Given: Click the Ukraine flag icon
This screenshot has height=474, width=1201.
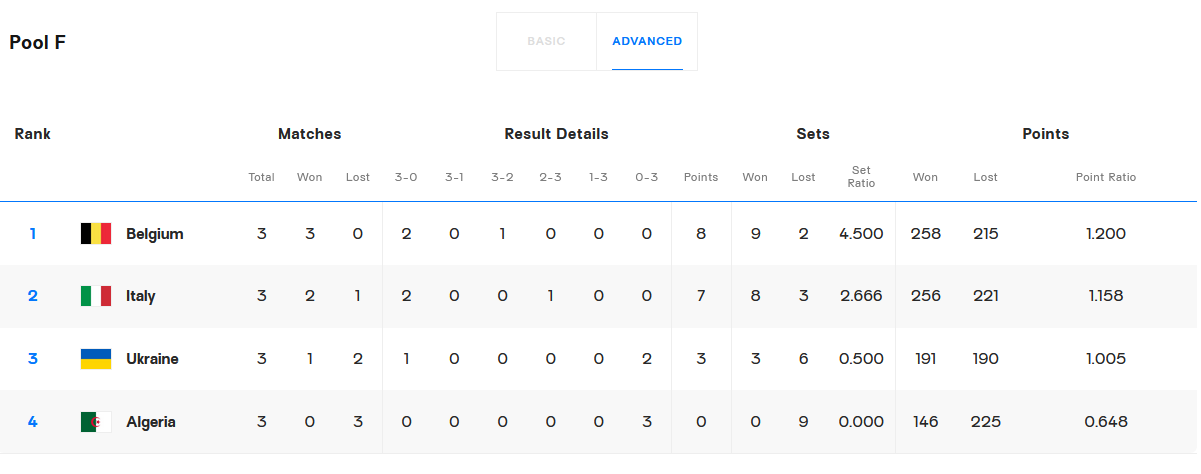Looking at the screenshot, I should pyautogui.click(x=96, y=359).
